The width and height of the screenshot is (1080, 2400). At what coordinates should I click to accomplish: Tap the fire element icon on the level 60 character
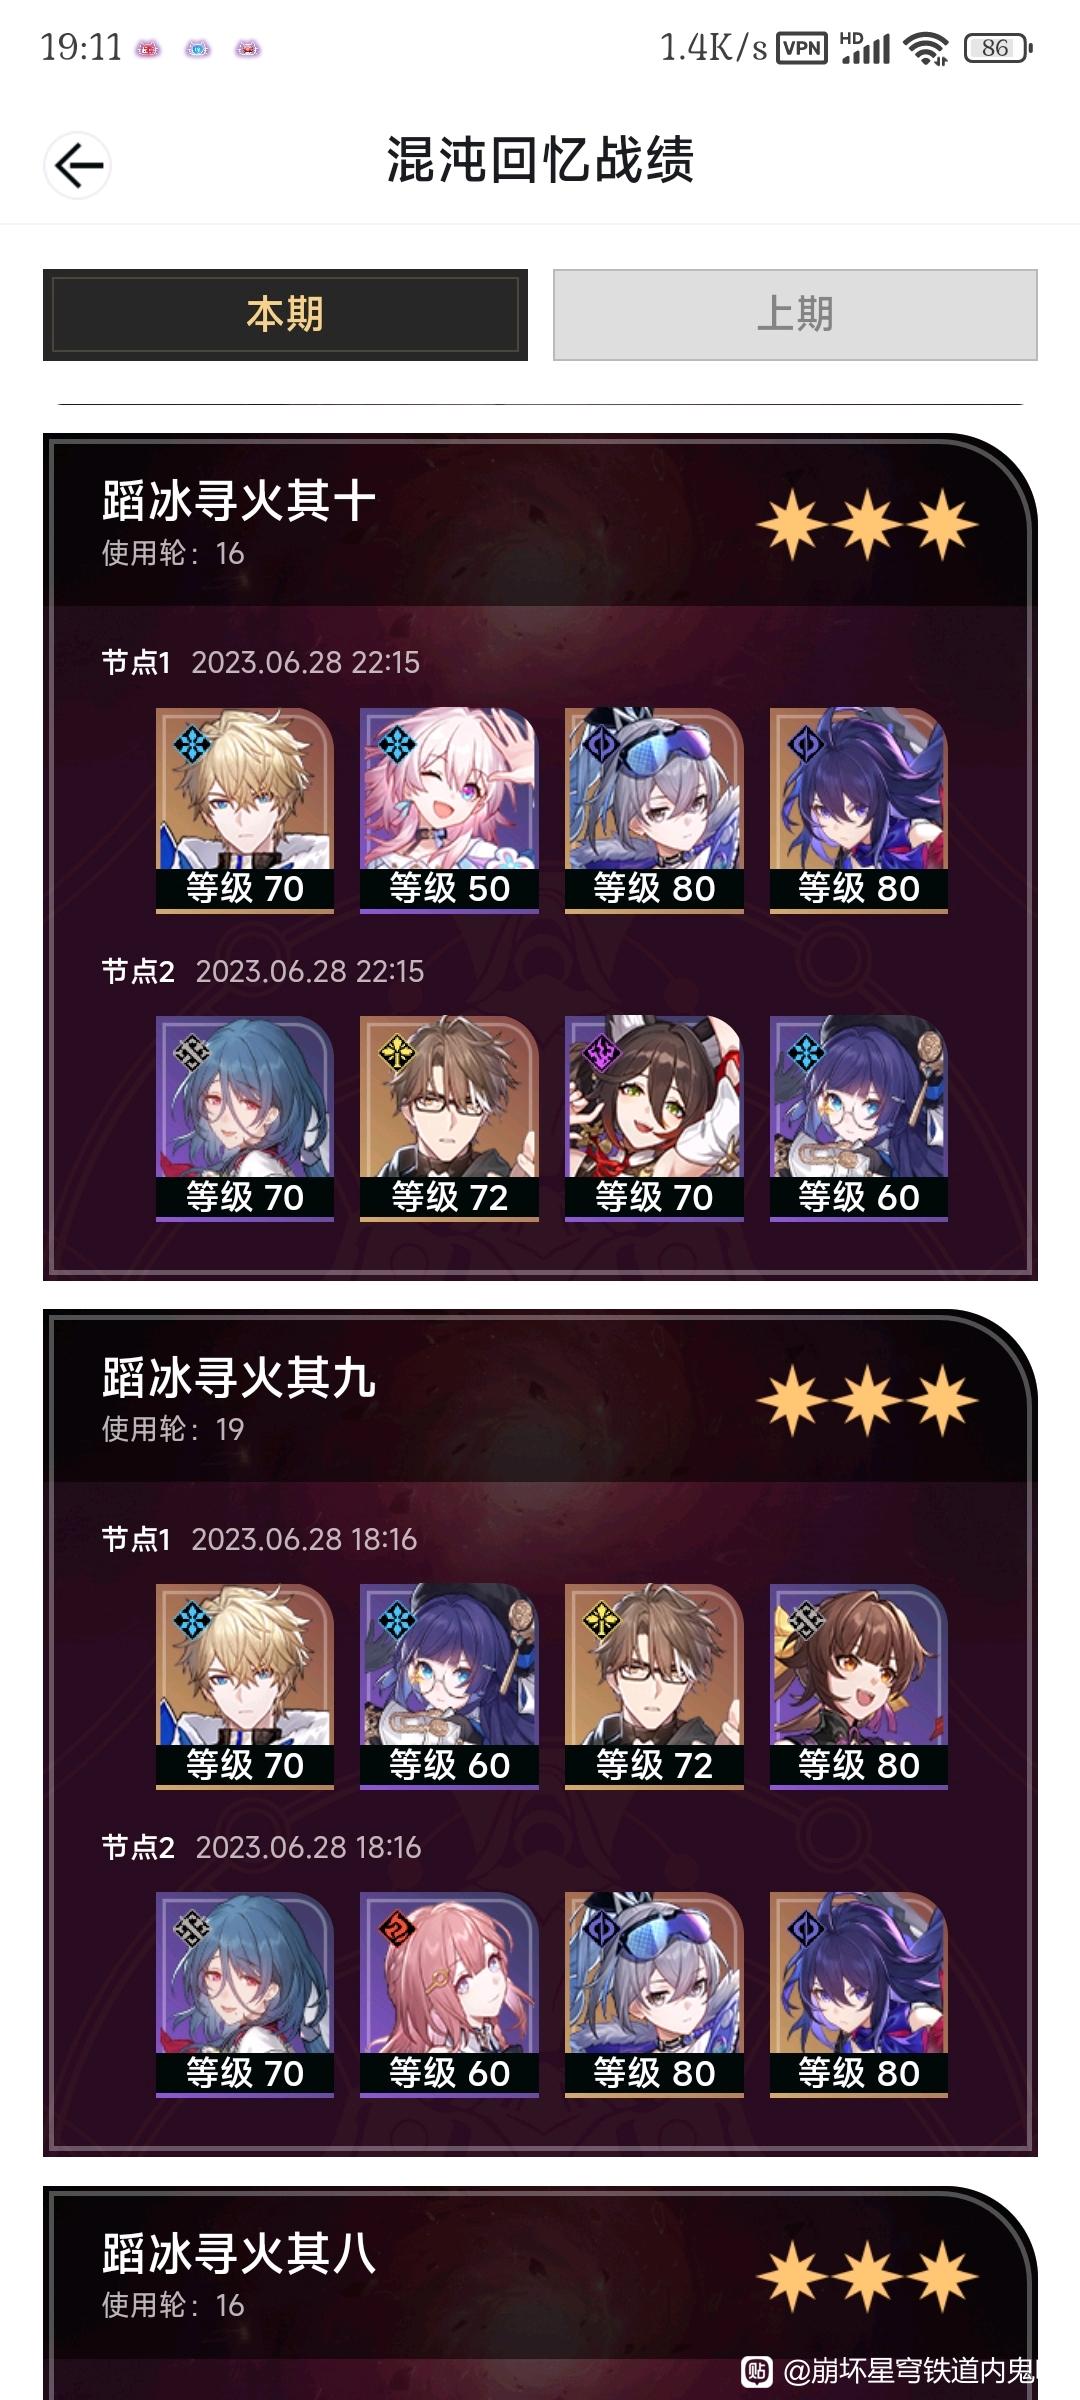(396, 1927)
